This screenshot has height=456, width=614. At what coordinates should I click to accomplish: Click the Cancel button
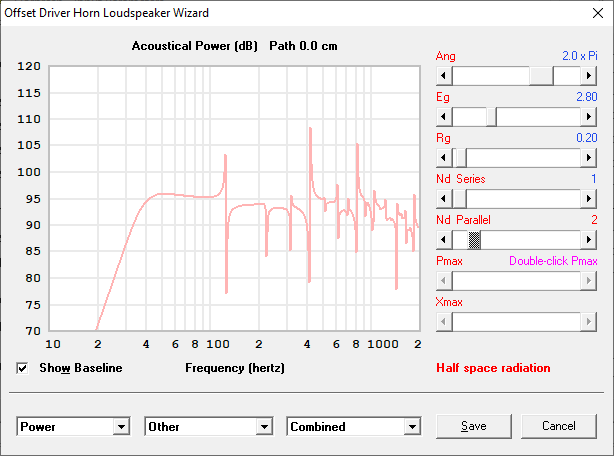(x=559, y=426)
